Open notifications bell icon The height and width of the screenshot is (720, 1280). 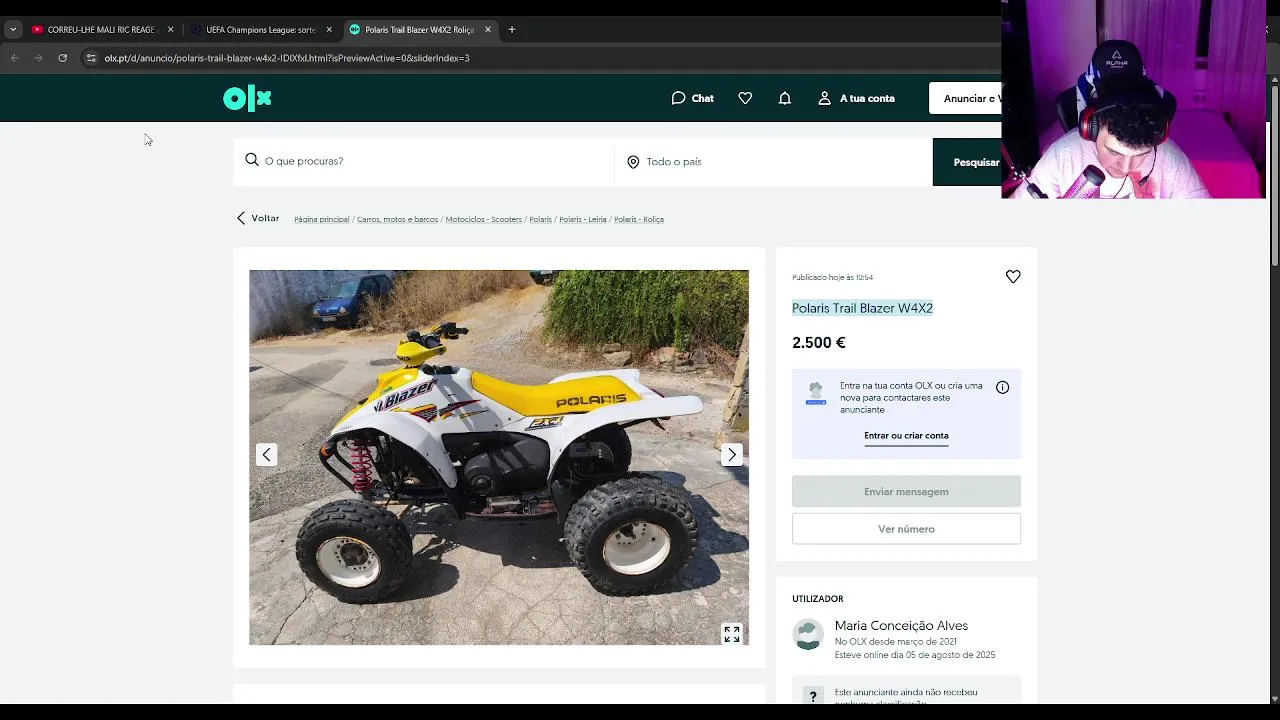pos(785,98)
